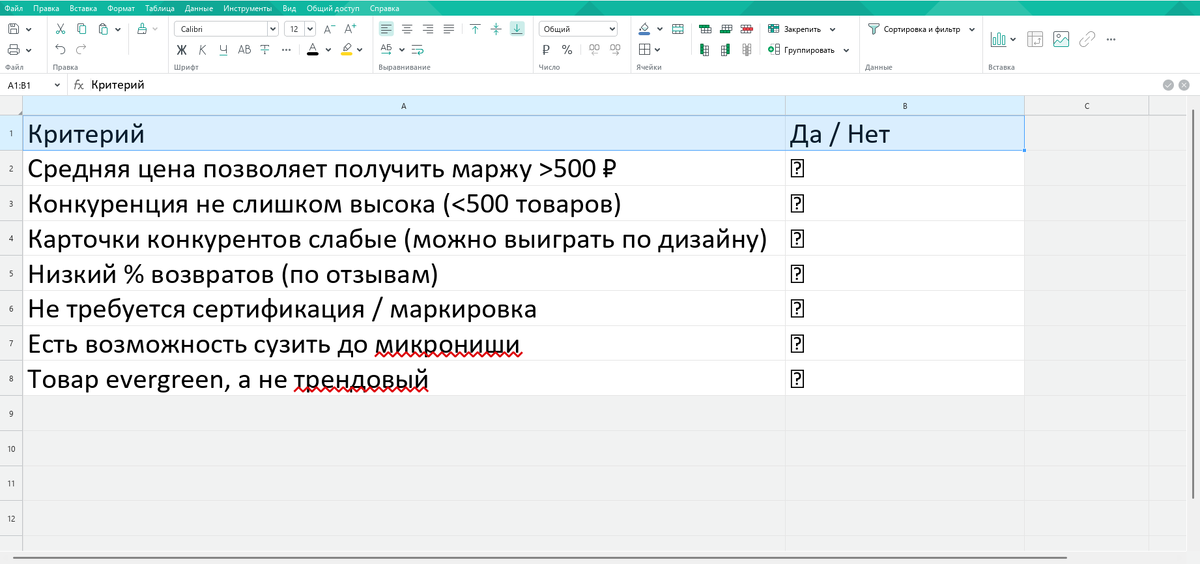Viewport: 1200px width, 564px height.
Task: Insert a hyperlink
Action: 1087,39
